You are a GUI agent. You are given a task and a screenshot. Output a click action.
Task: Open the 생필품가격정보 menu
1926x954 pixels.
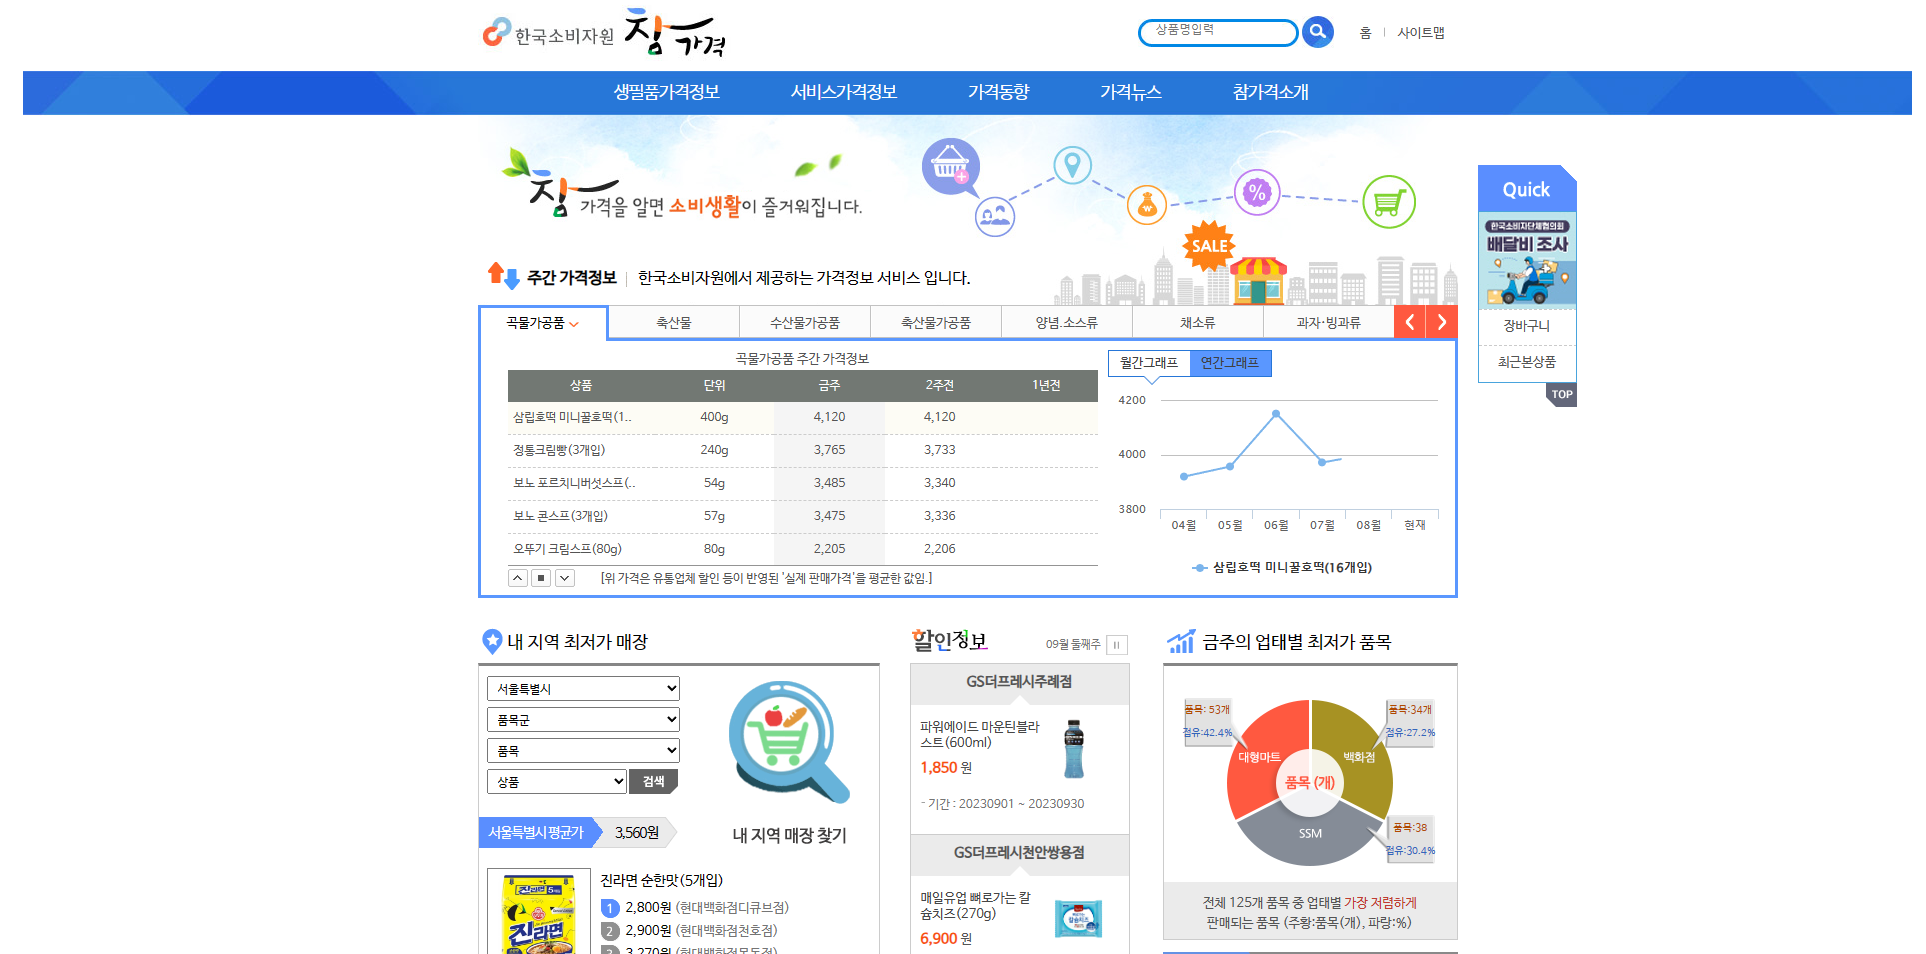[667, 92]
